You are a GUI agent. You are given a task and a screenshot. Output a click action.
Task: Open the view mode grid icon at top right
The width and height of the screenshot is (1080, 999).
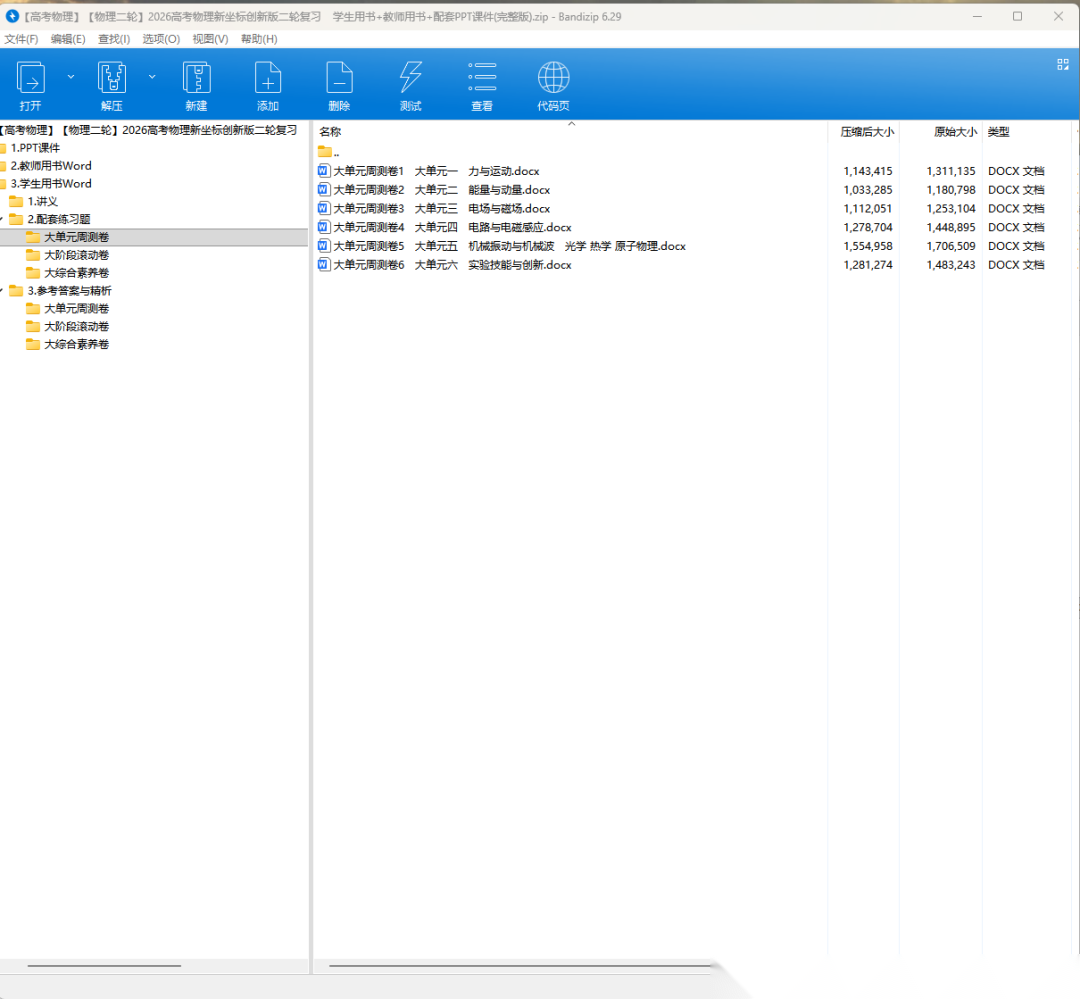click(1063, 64)
